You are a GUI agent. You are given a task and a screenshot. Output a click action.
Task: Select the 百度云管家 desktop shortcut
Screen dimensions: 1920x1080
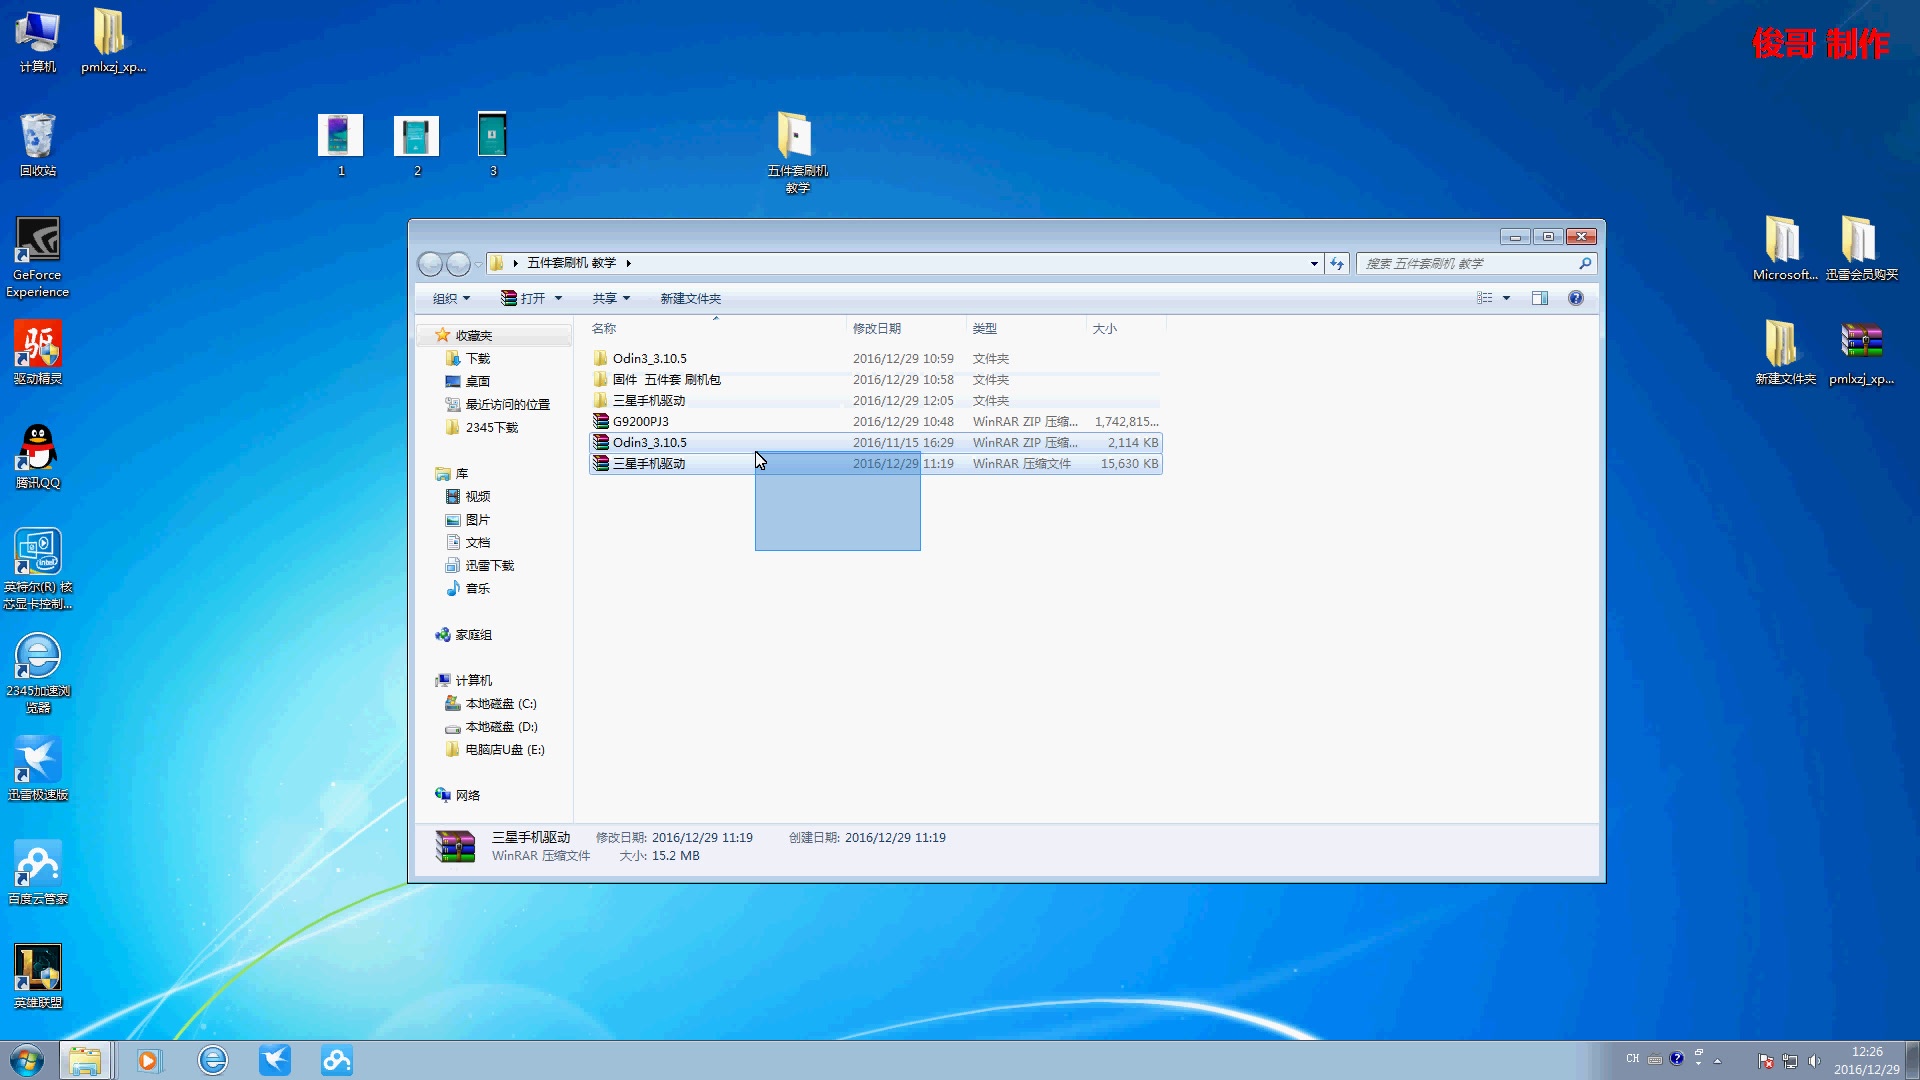coord(38,872)
